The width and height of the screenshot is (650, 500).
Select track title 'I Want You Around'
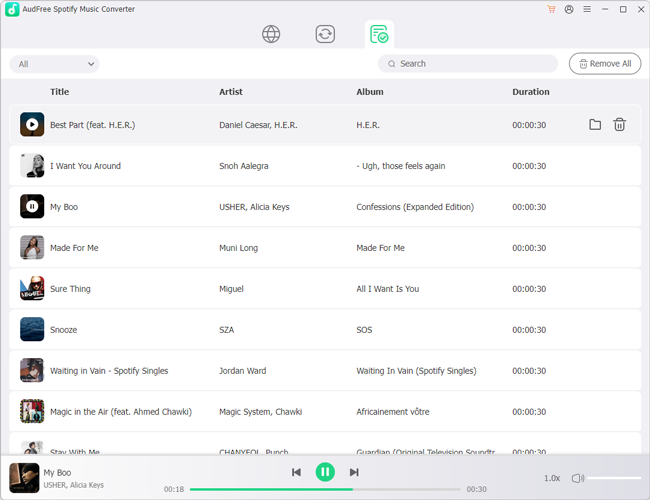85,166
